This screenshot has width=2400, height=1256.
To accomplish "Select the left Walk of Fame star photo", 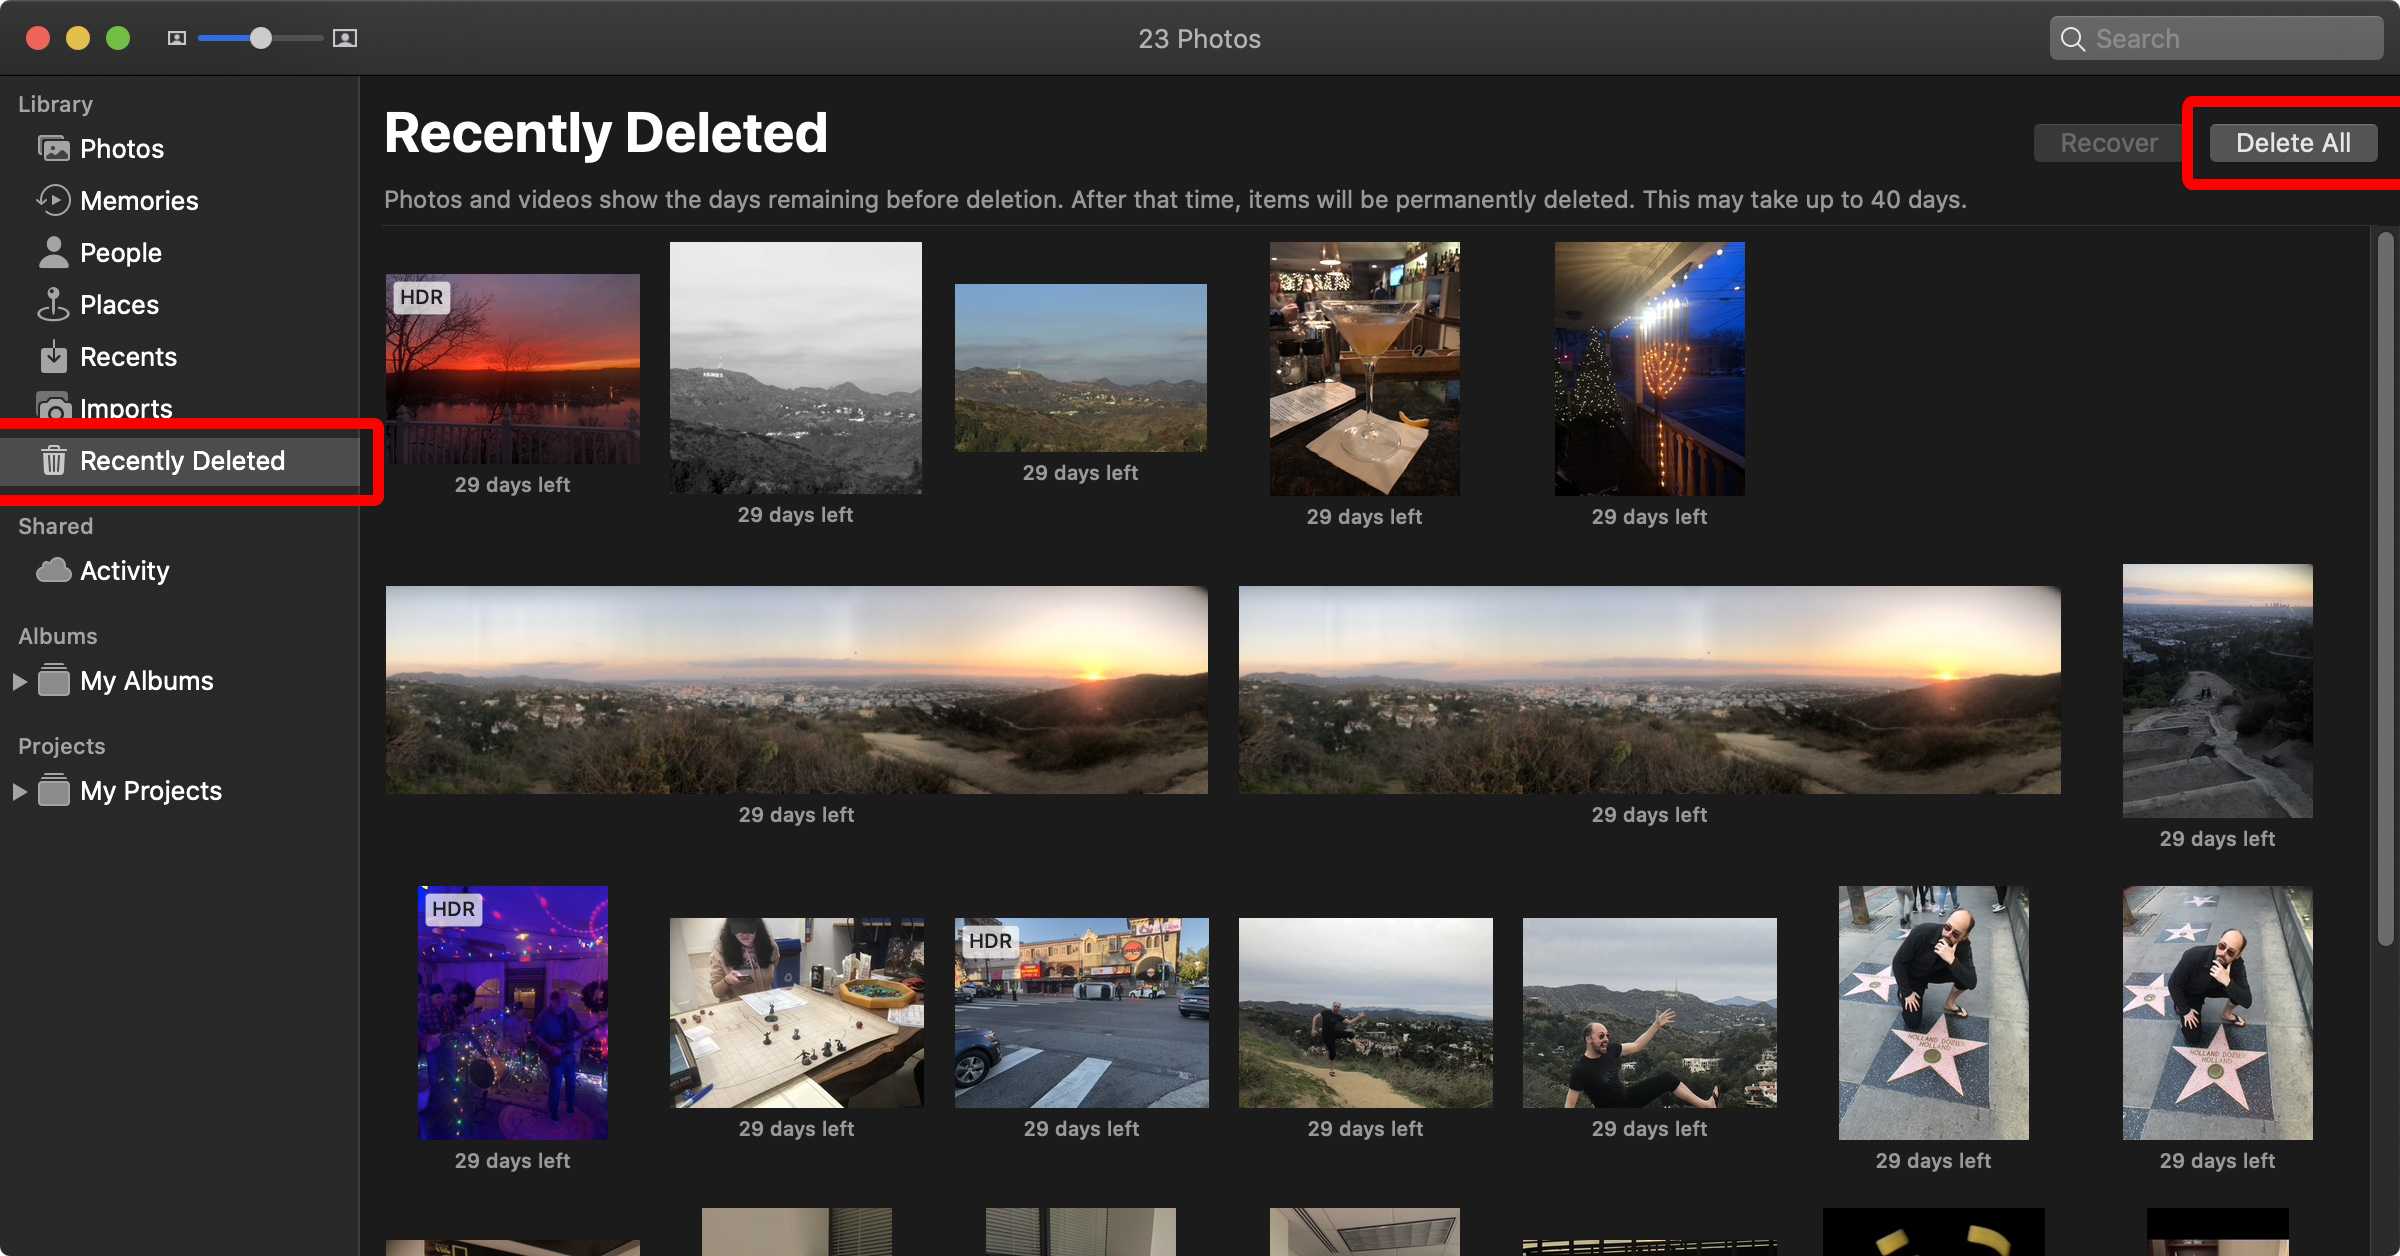I will (1934, 1013).
